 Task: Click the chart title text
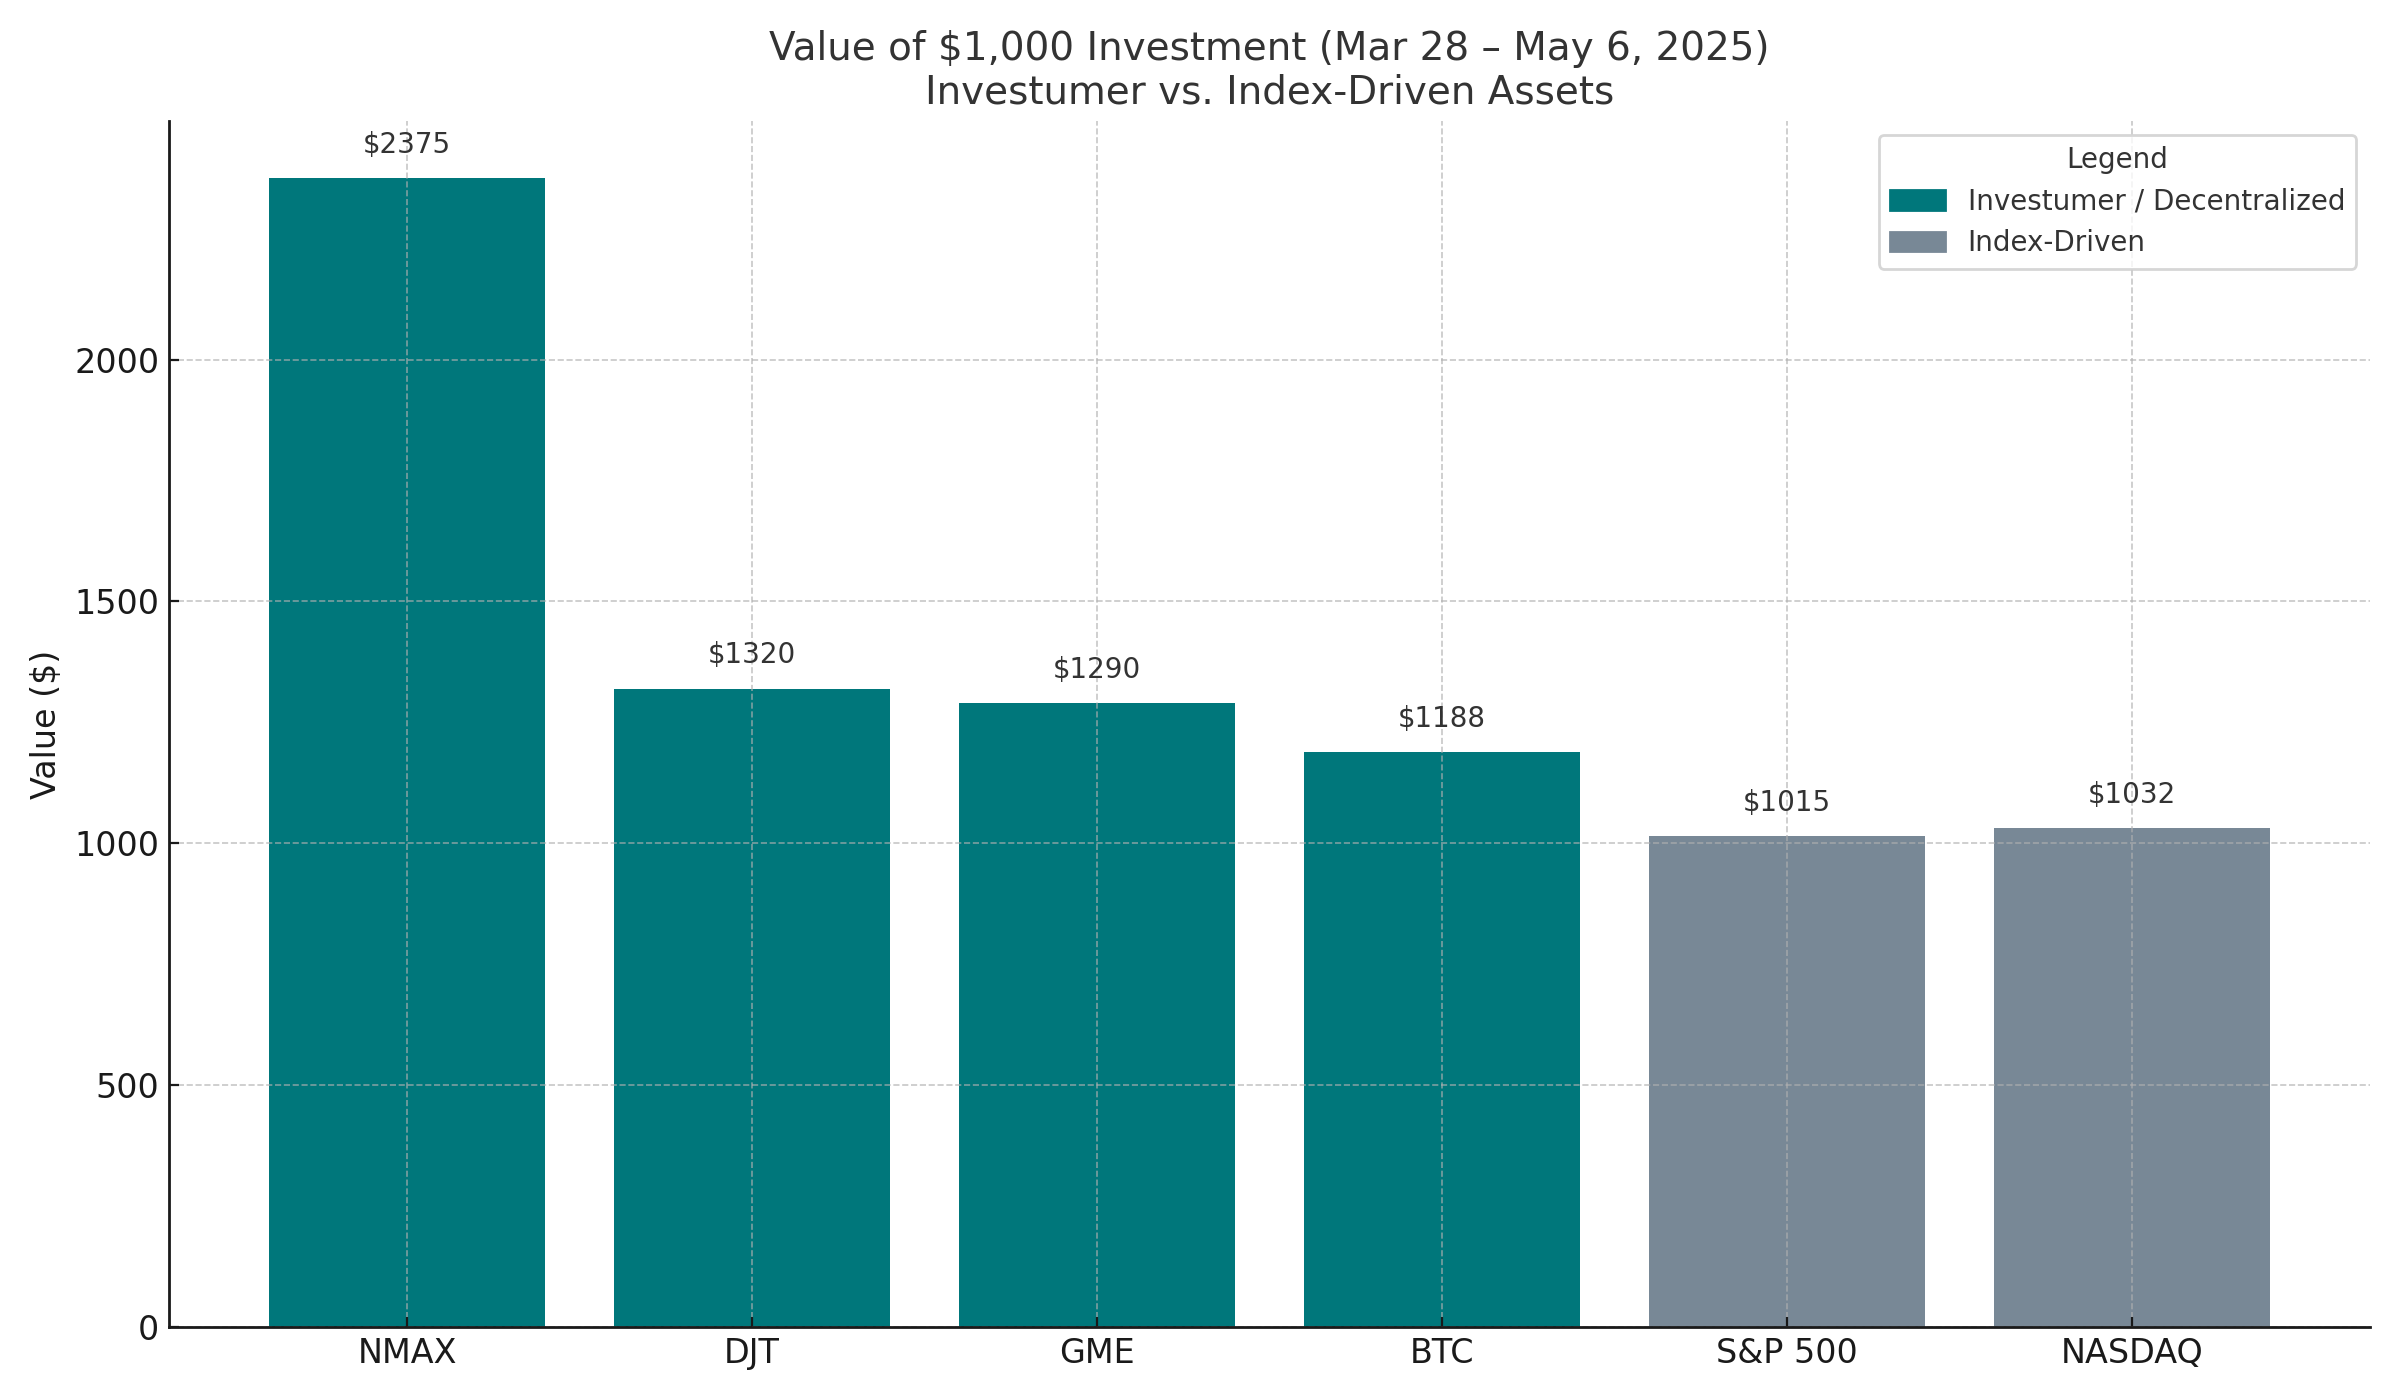coord(1269,69)
